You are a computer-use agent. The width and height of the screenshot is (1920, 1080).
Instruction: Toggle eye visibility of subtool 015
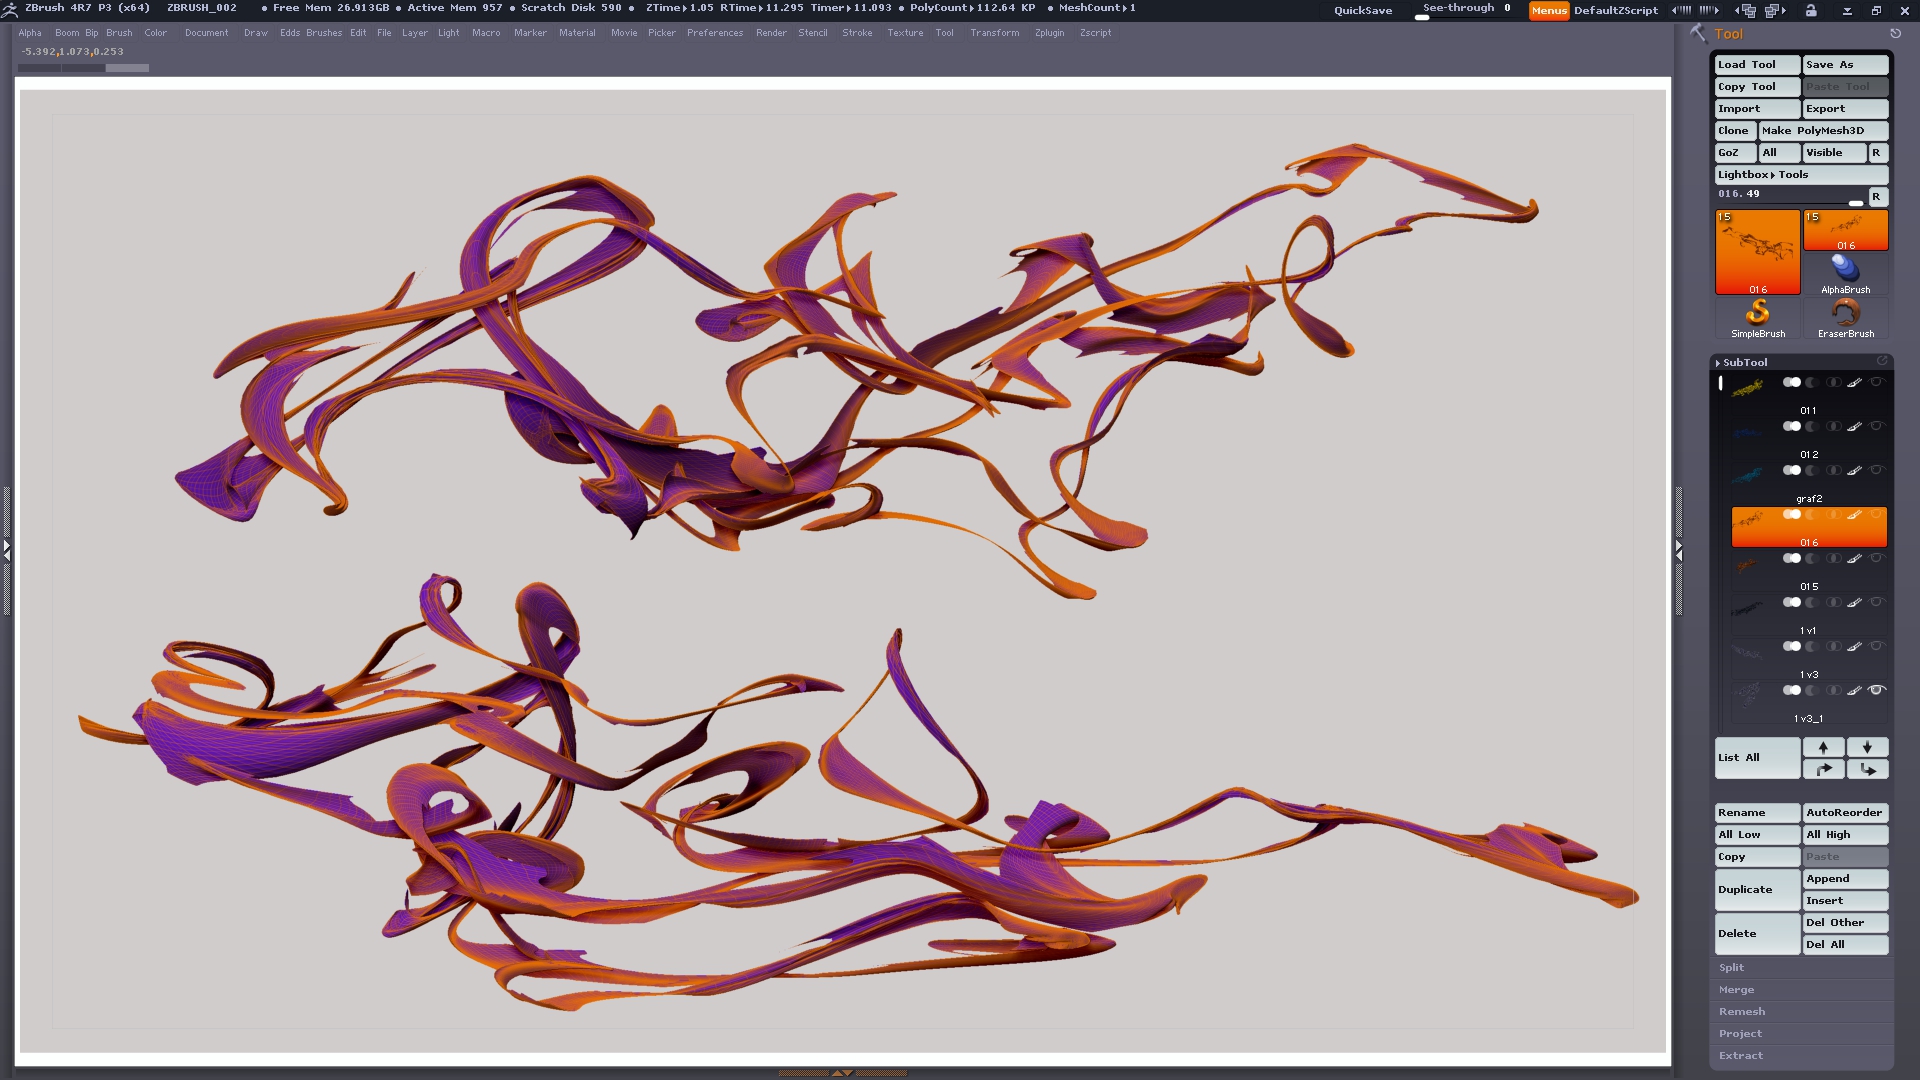tap(1877, 558)
